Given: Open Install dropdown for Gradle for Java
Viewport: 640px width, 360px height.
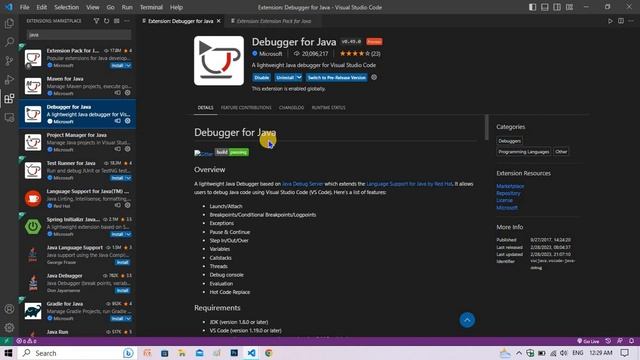Looking at the screenshot, I should click(129, 318).
